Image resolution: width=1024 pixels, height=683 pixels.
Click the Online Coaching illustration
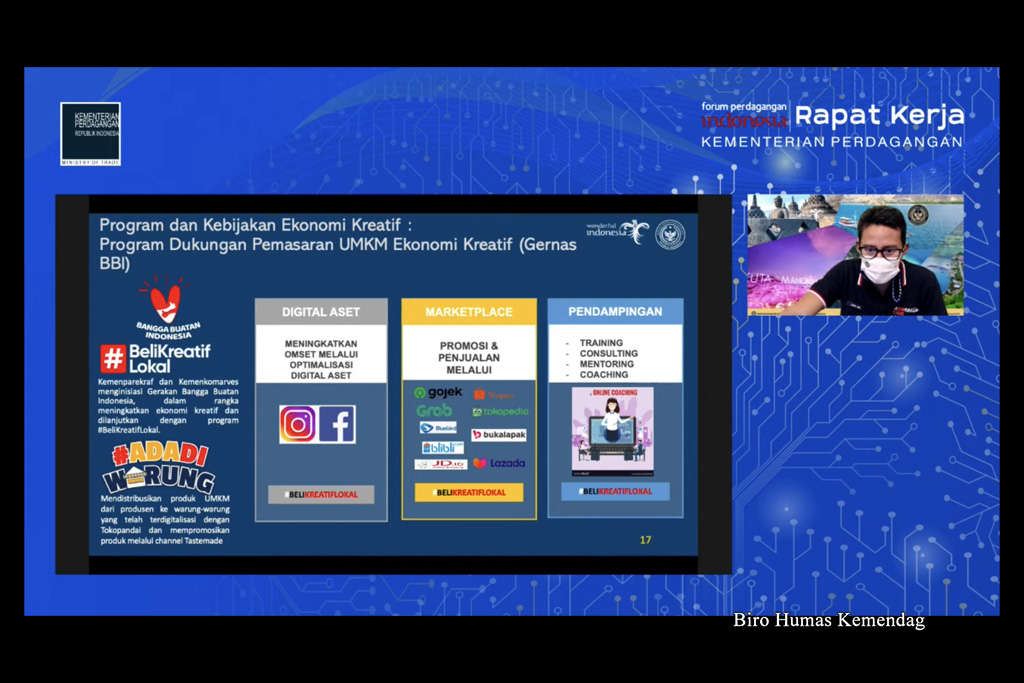coord(613,432)
